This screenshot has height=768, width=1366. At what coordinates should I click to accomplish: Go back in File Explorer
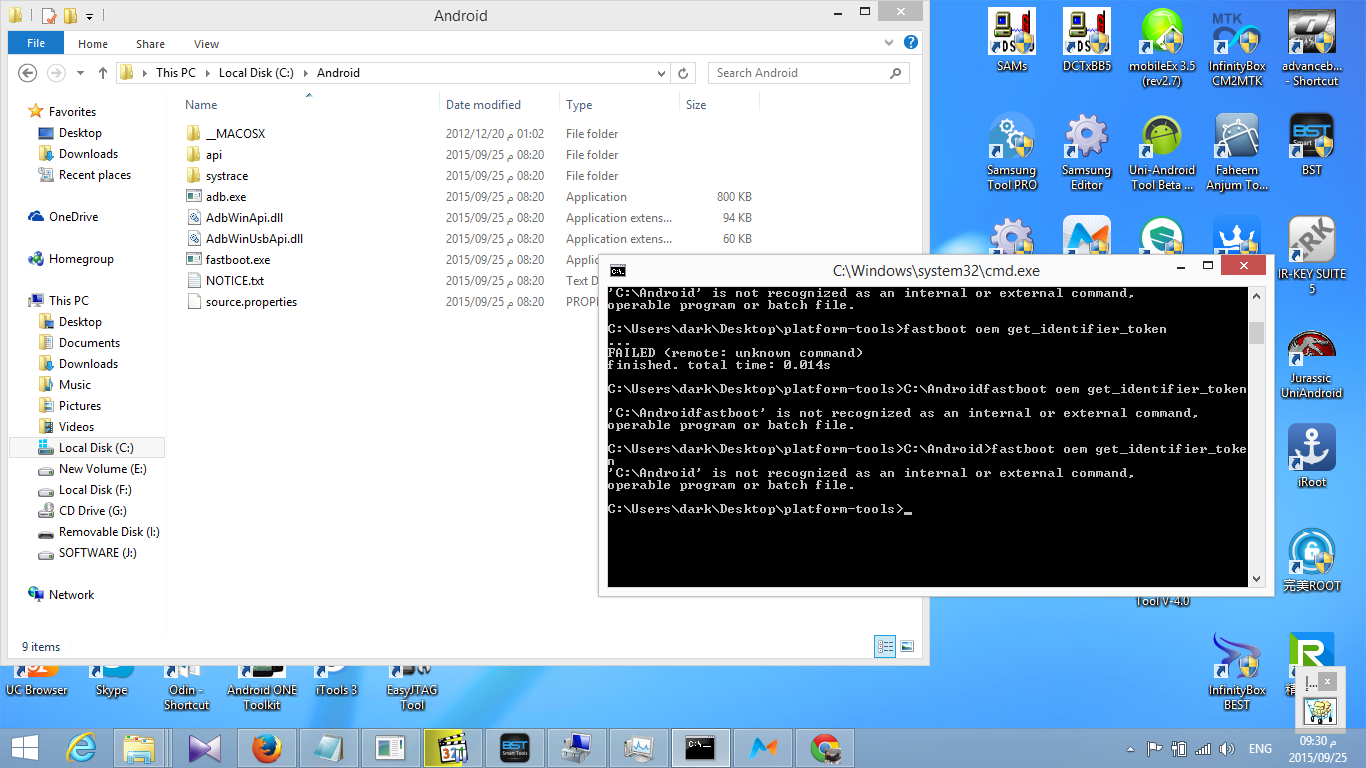click(28, 73)
